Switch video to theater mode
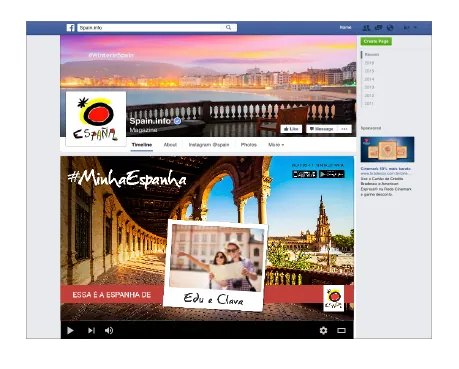This screenshot has width=459, height=369. [x=341, y=330]
